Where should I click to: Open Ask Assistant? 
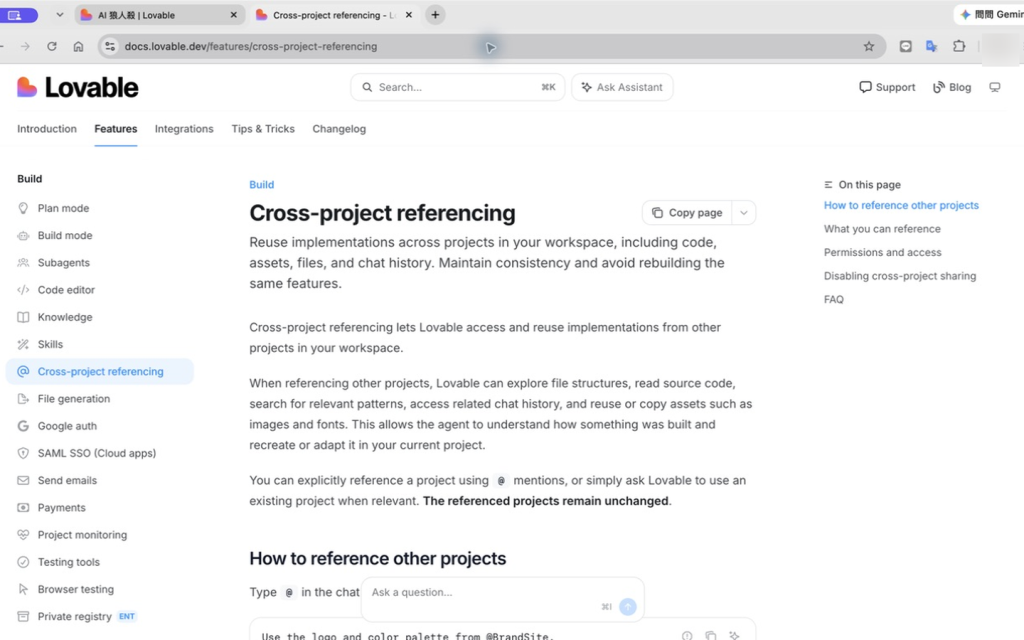[x=622, y=88]
